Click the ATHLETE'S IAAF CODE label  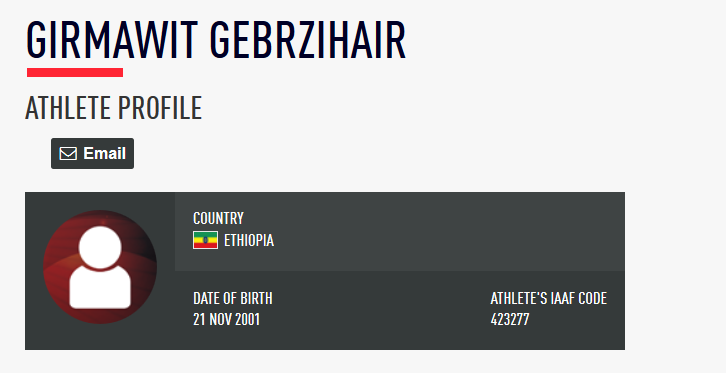(x=549, y=298)
